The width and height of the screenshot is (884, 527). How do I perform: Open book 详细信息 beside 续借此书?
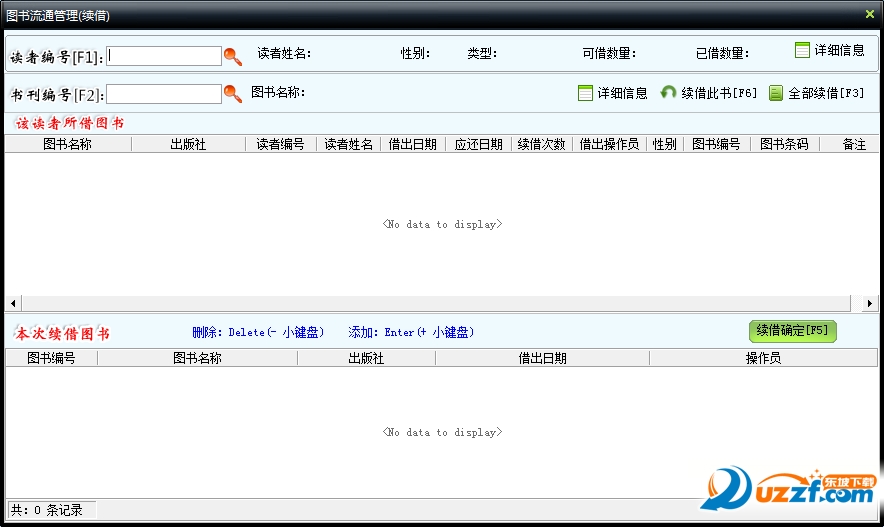(x=613, y=93)
